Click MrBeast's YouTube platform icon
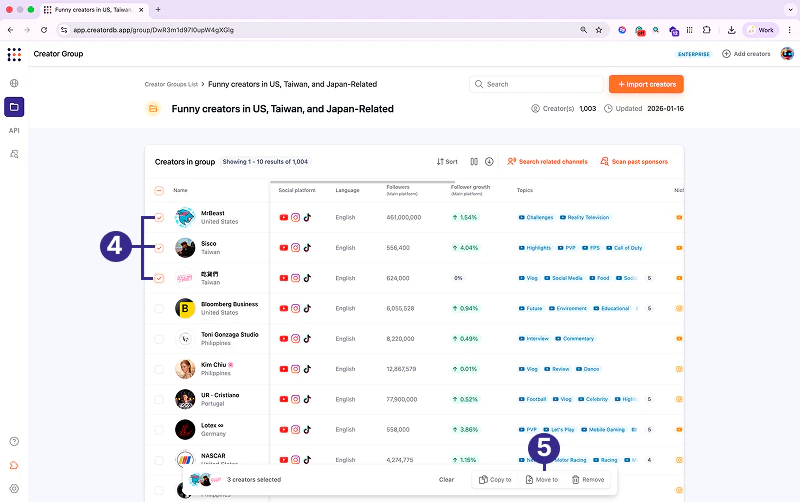 [x=284, y=217]
